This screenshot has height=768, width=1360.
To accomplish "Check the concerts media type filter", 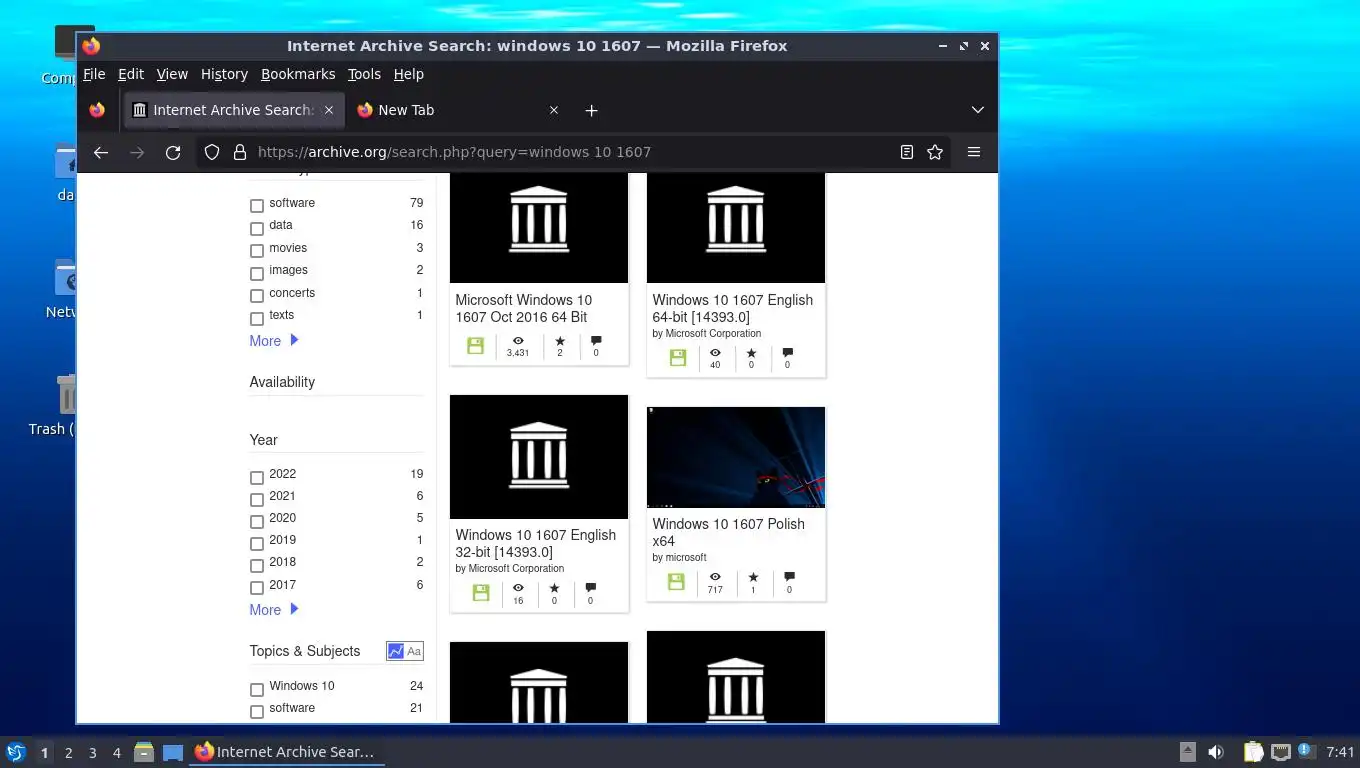I will point(257,296).
